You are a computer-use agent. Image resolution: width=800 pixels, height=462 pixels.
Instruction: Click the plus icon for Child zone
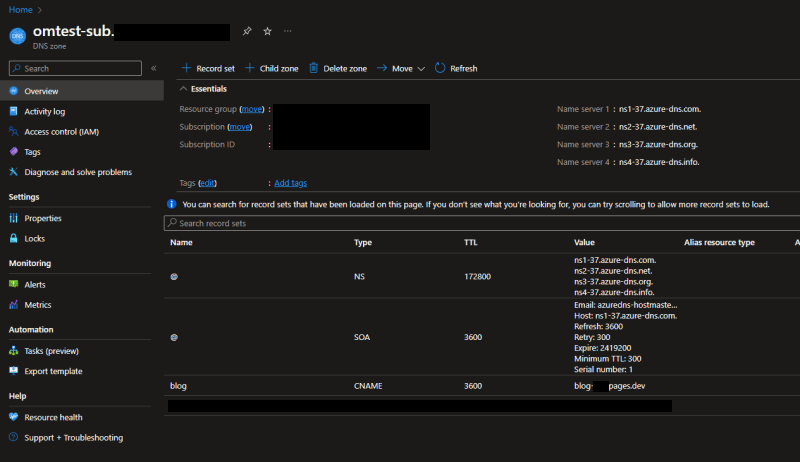(x=249, y=68)
